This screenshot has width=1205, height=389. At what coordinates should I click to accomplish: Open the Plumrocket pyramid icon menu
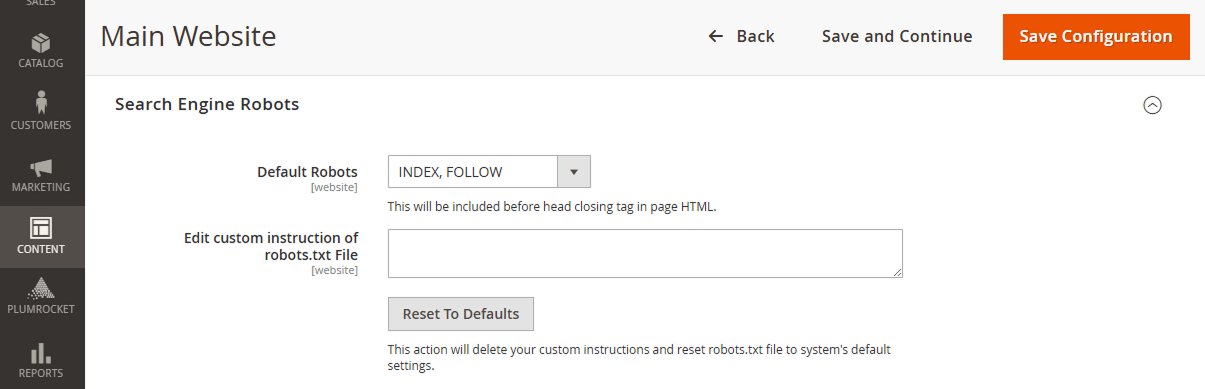pyautogui.click(x=42, y=288)
